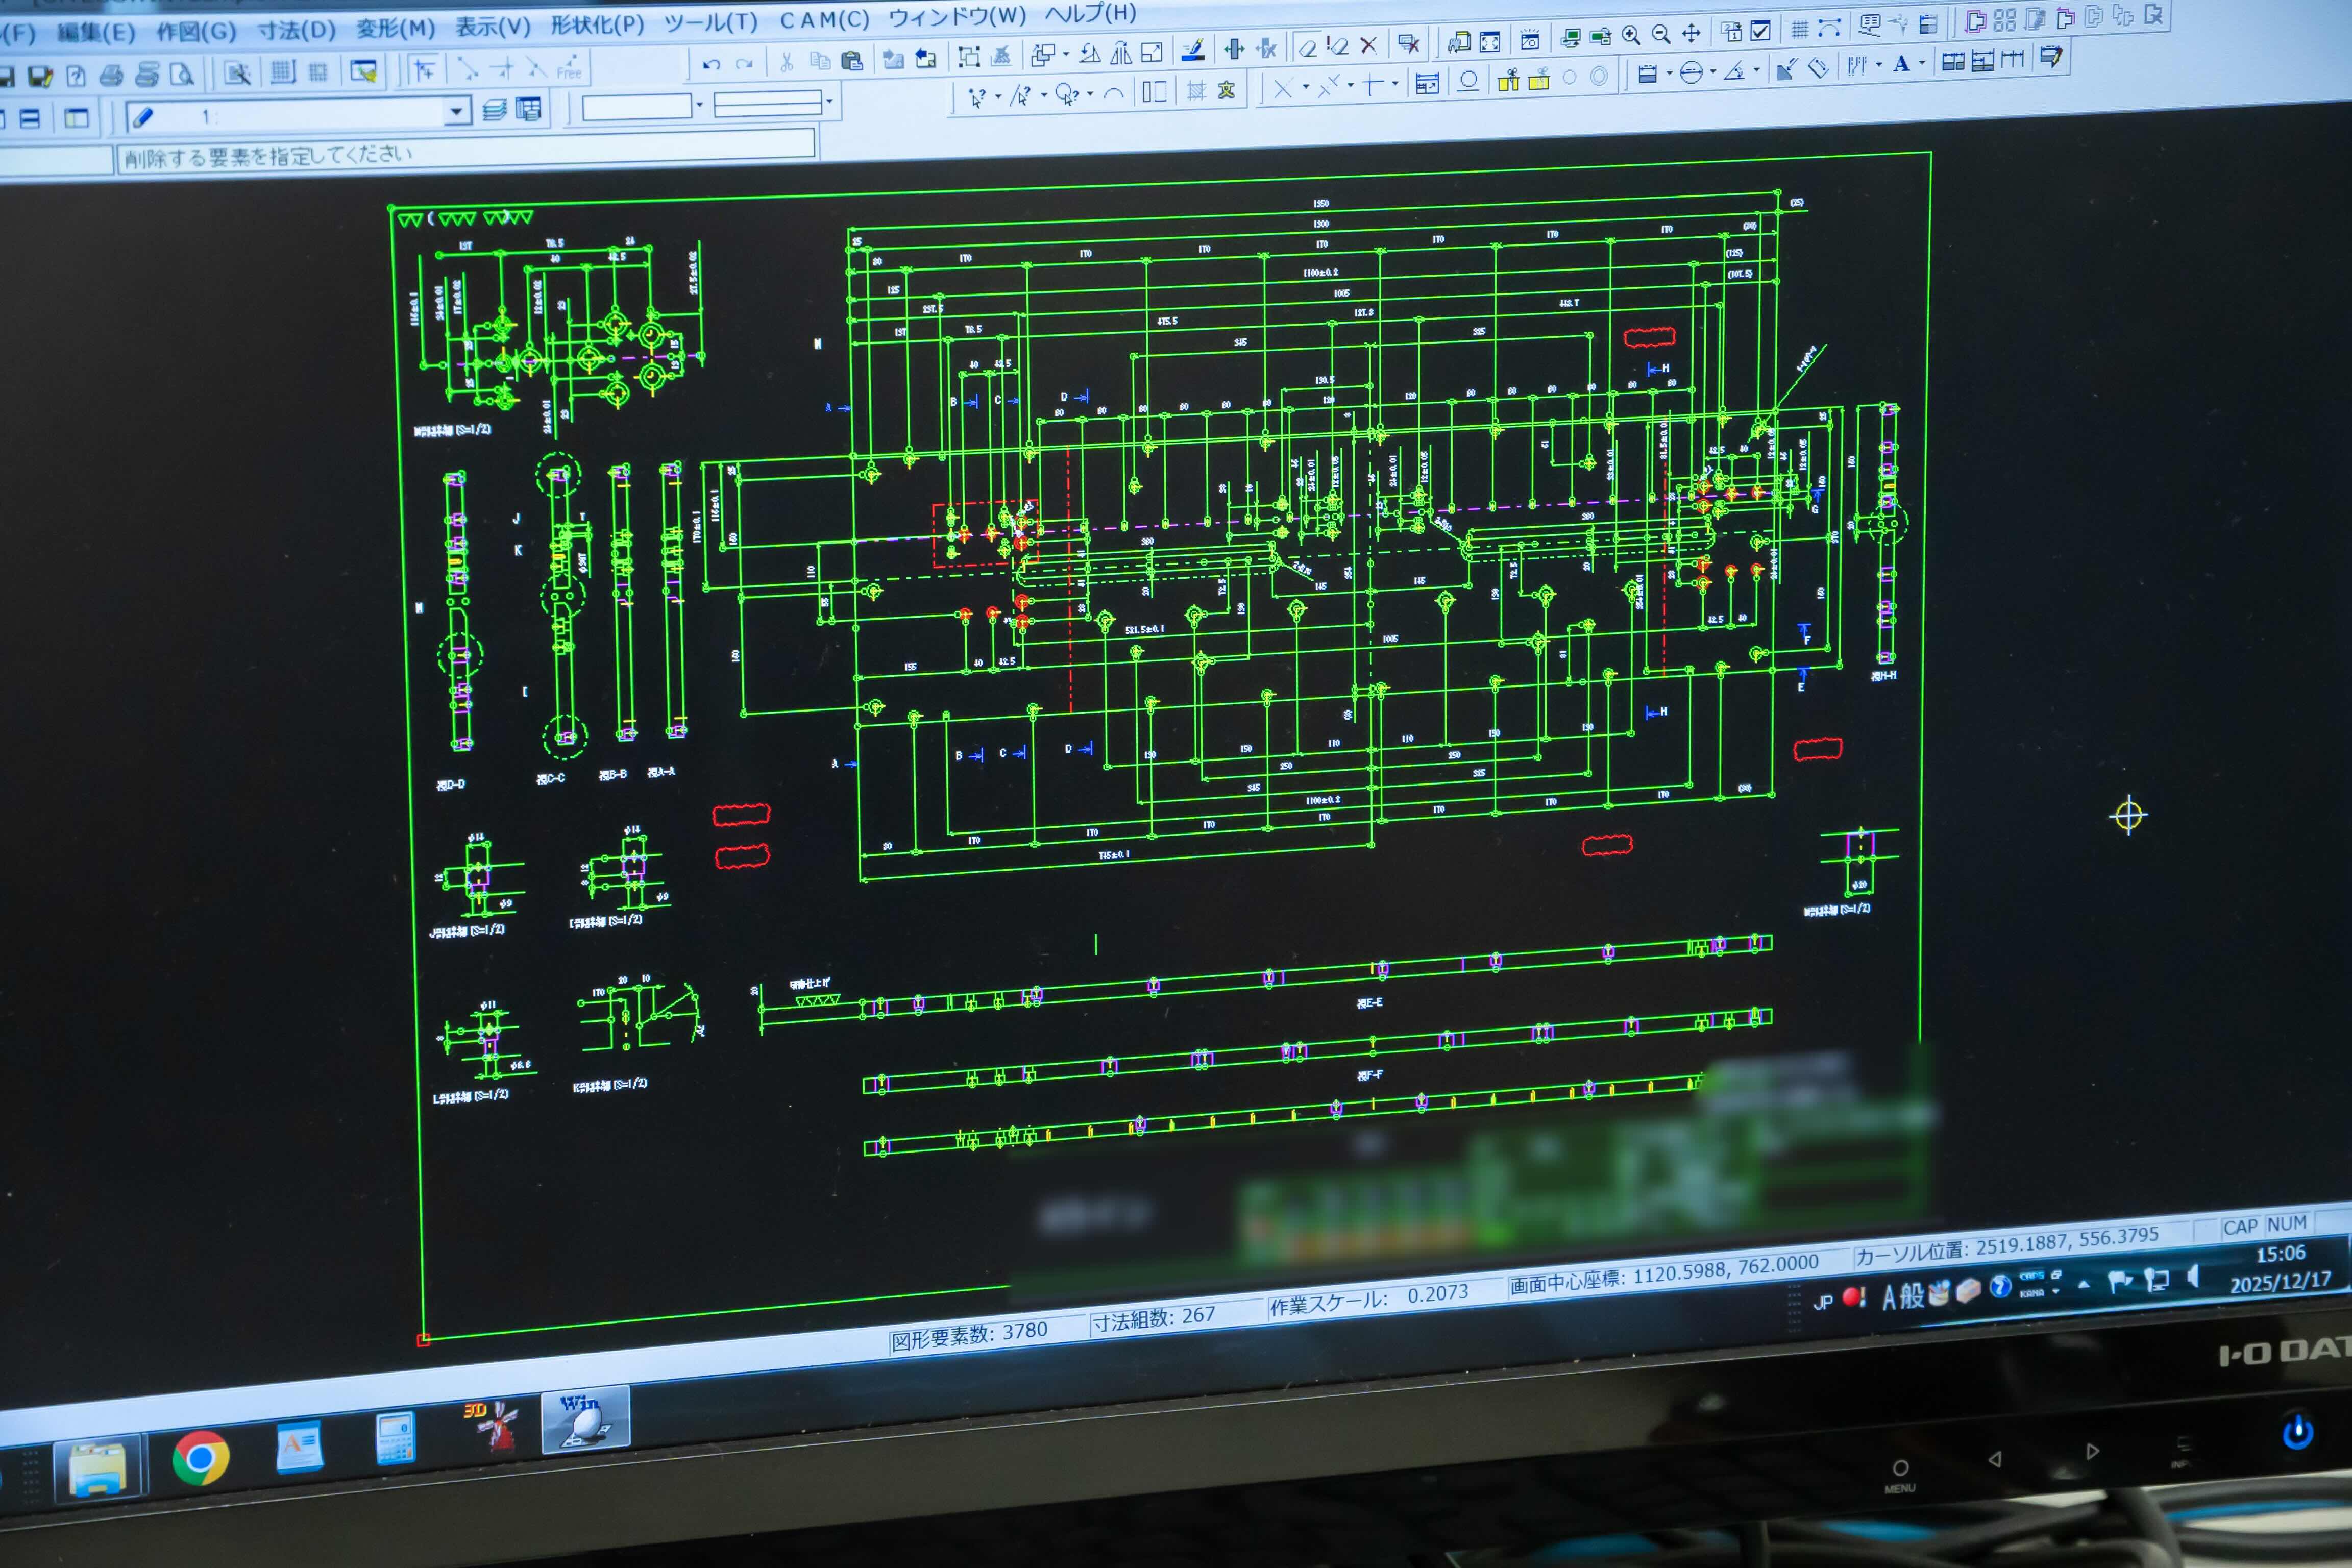Viewport: 2352px width, 1568px height.
Task: Open the ヘルプ(H) help menu
Action: click(1090, 13)
